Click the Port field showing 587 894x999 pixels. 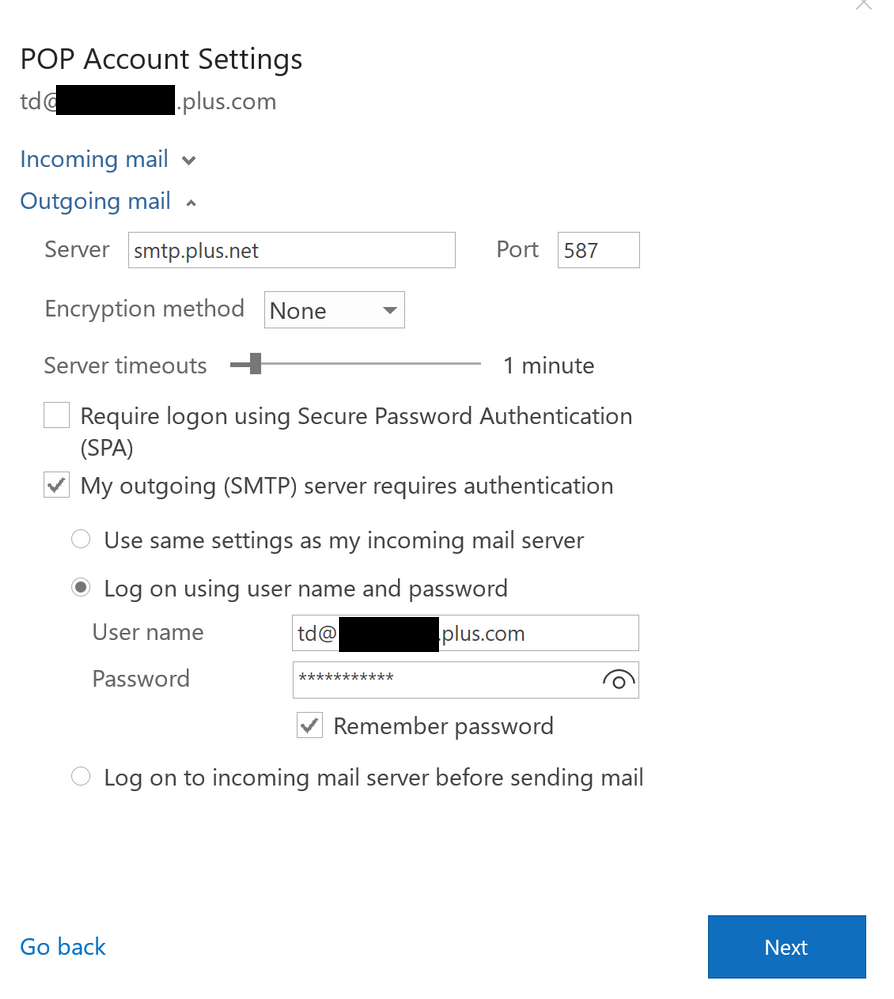[597, 250]
